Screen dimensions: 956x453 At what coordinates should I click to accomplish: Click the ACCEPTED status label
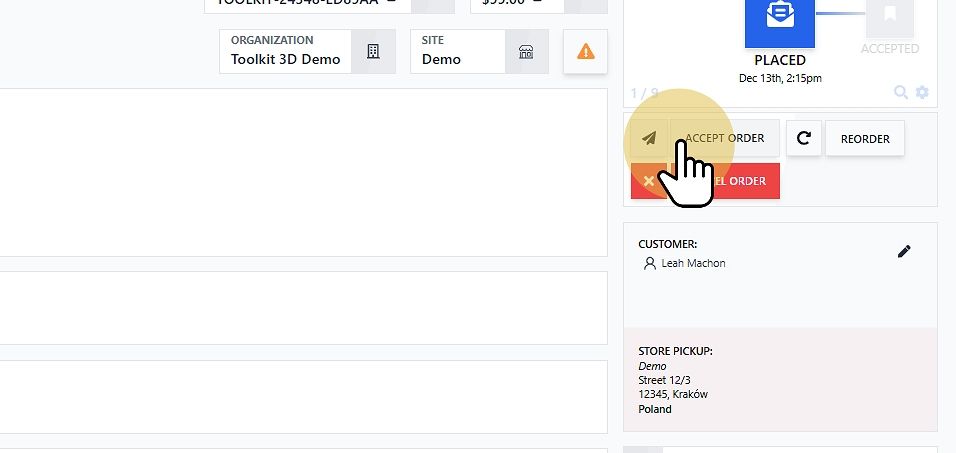click(890, 48)
